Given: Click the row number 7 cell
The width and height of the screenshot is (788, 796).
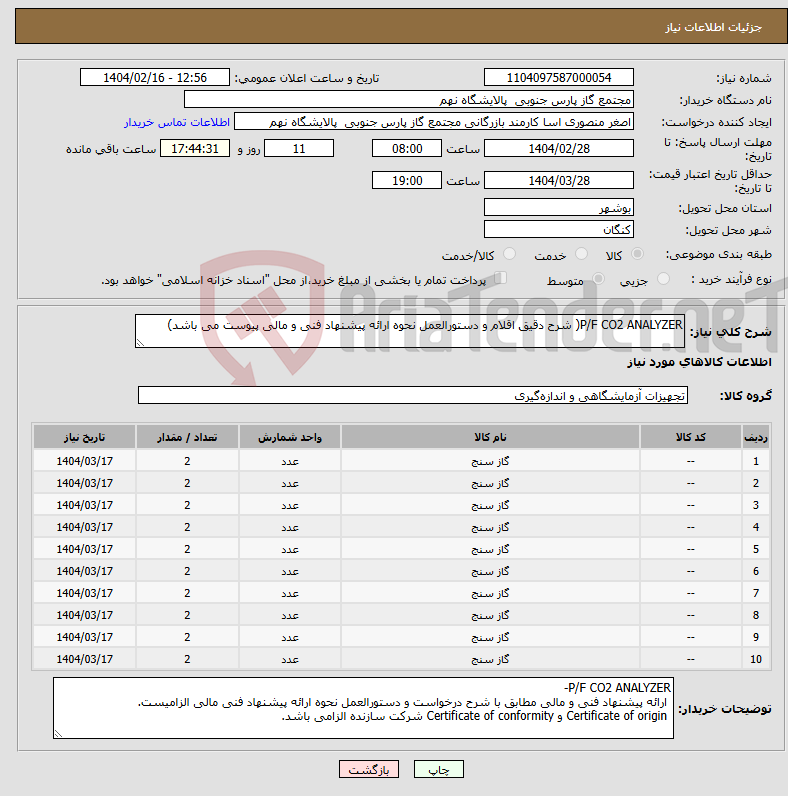Looking at the screenshot, I should click(756, 593).
